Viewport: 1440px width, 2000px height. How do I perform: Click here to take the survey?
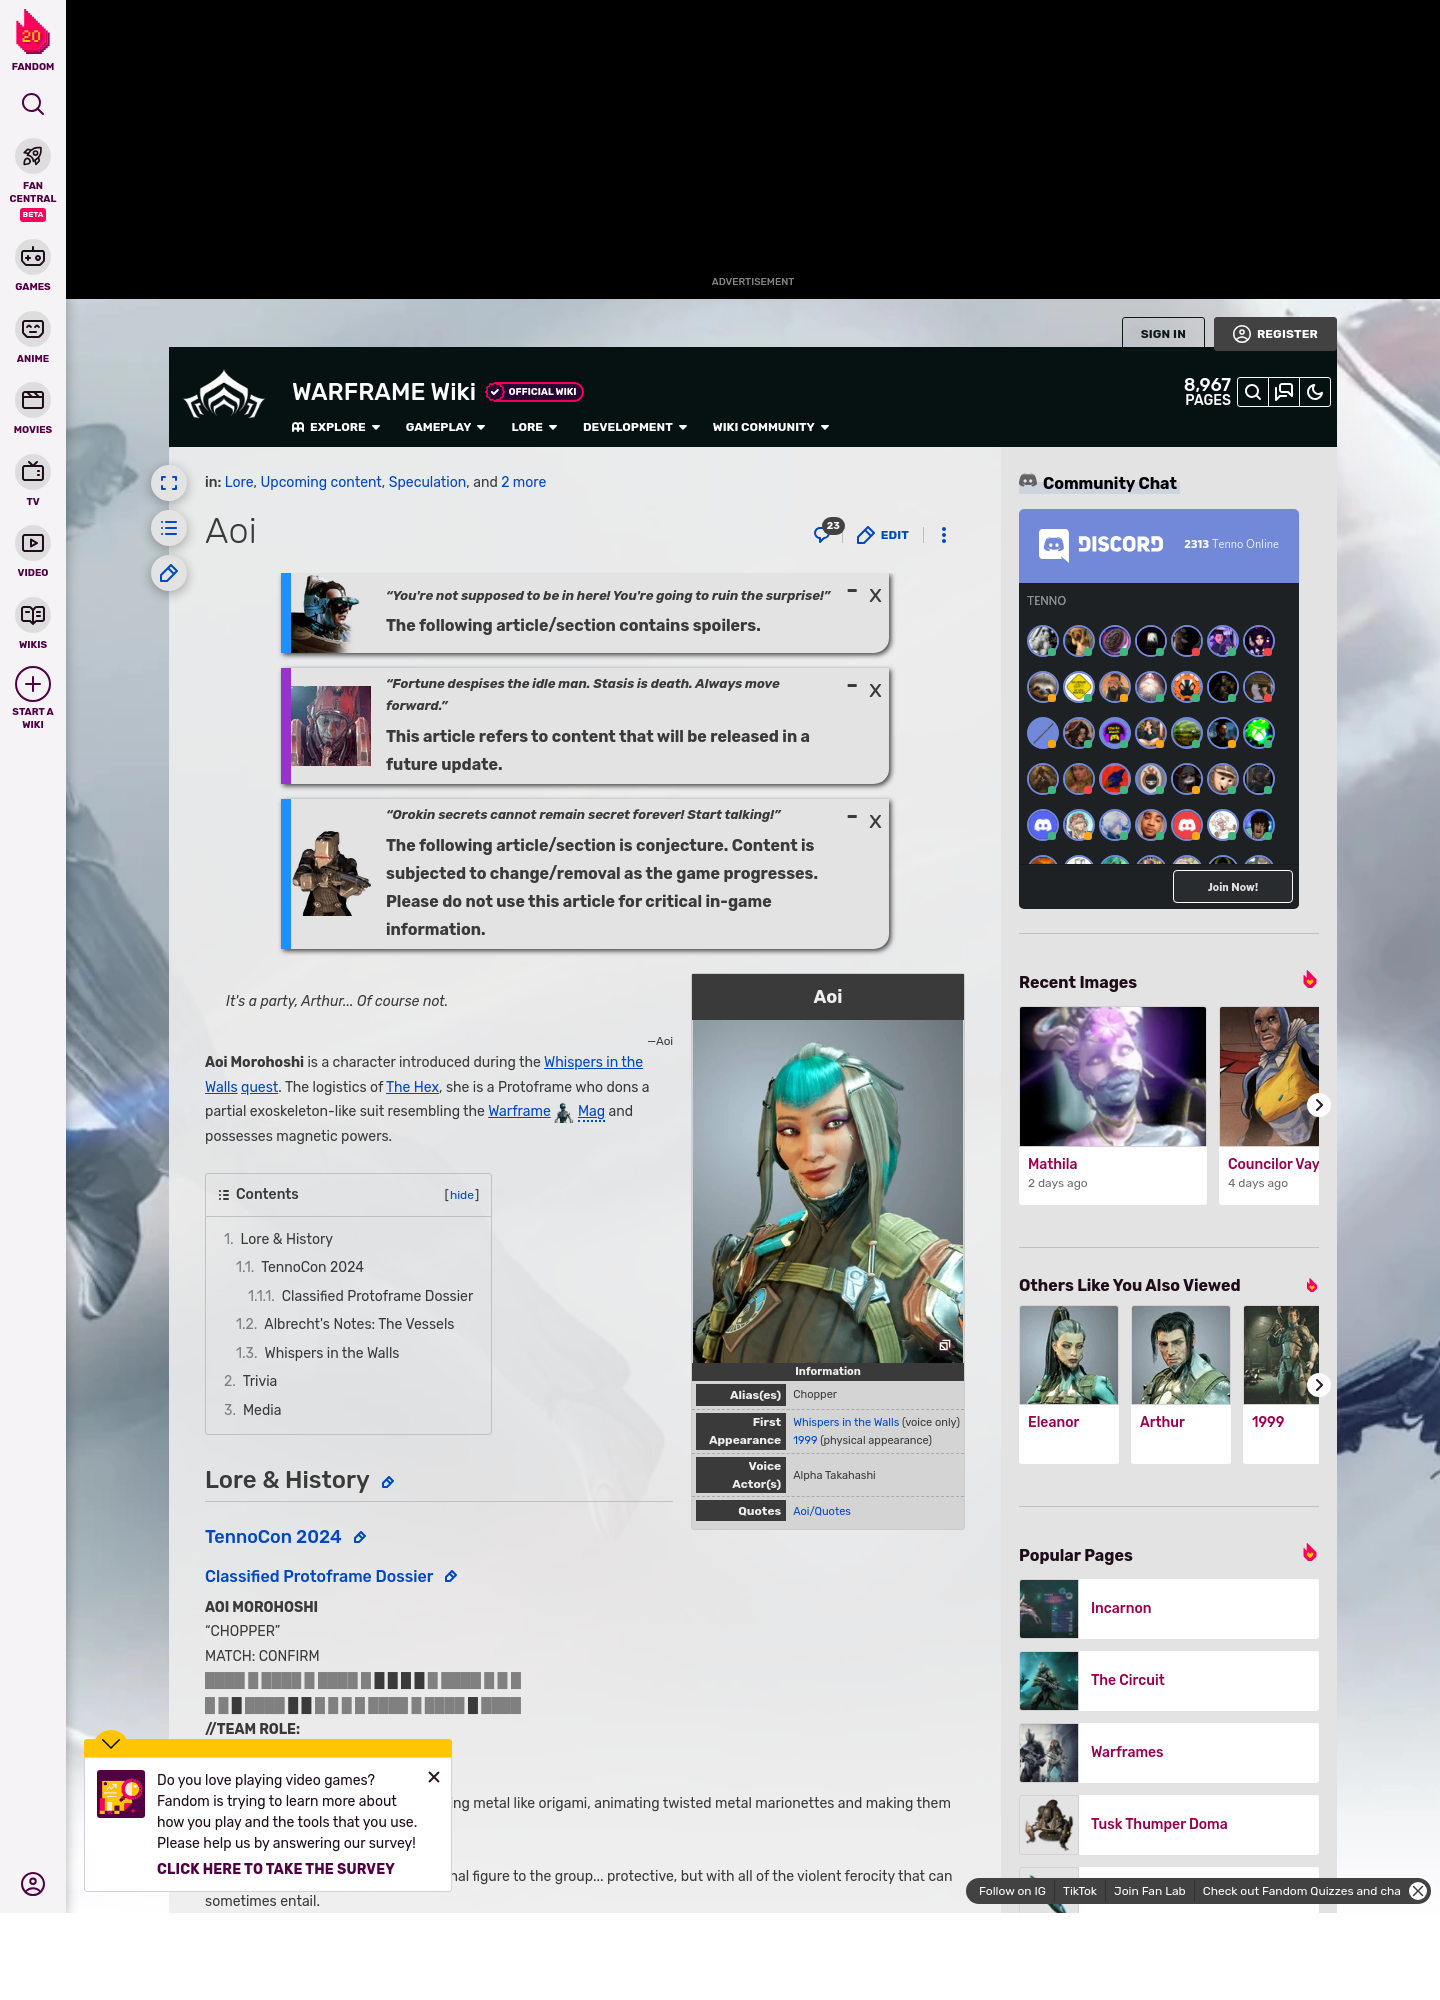276,1869
